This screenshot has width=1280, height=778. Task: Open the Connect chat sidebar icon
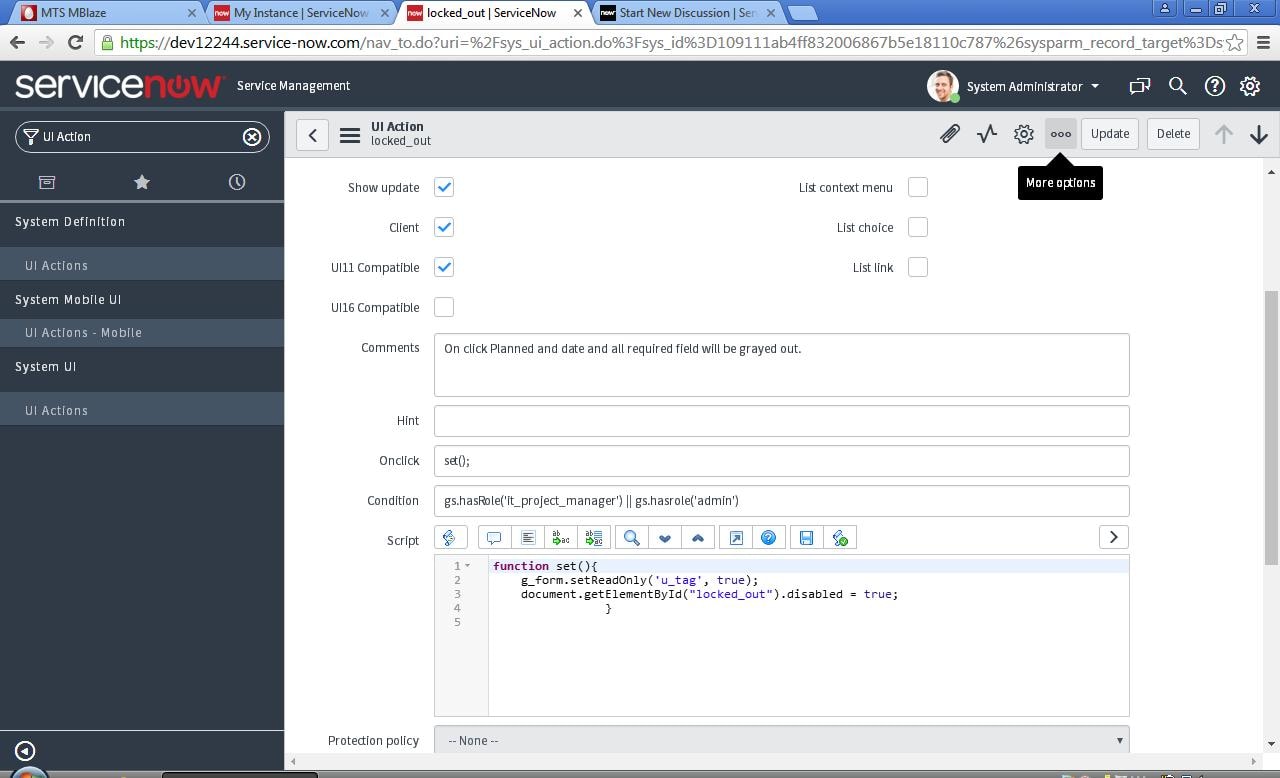(x=1140, y=86)
